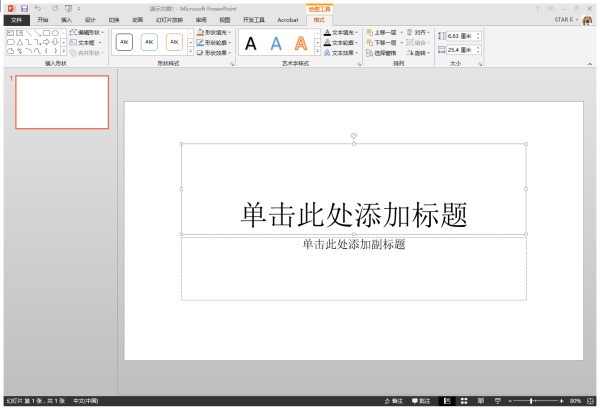Click the Save icon in quick access toolbar

[x=24, y=8]
